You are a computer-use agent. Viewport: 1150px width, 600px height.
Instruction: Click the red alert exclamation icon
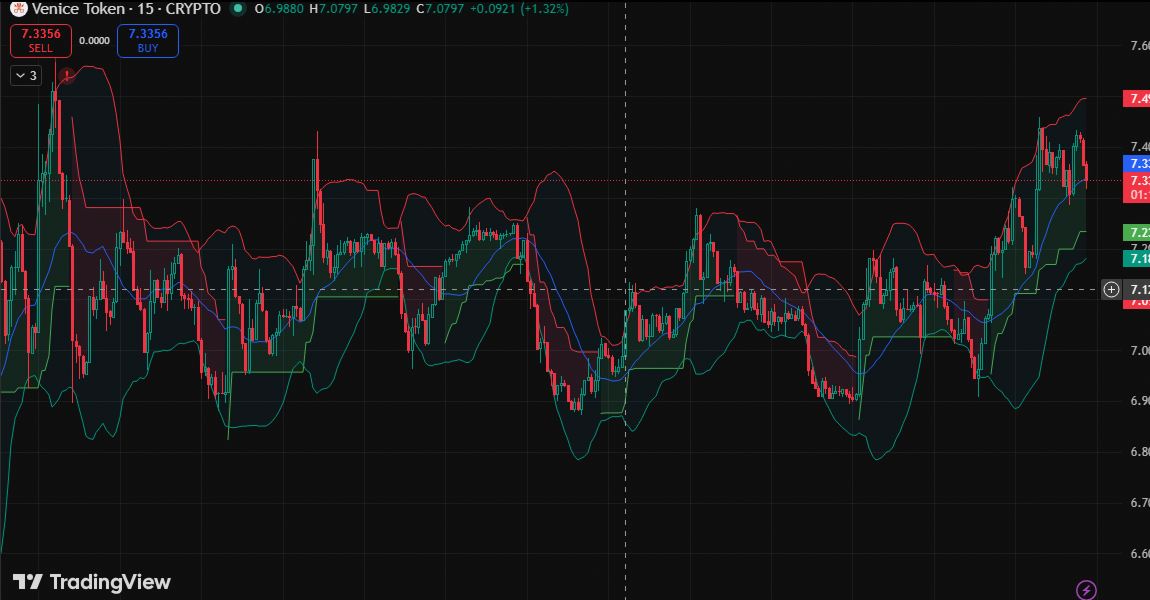coord(67,75)
